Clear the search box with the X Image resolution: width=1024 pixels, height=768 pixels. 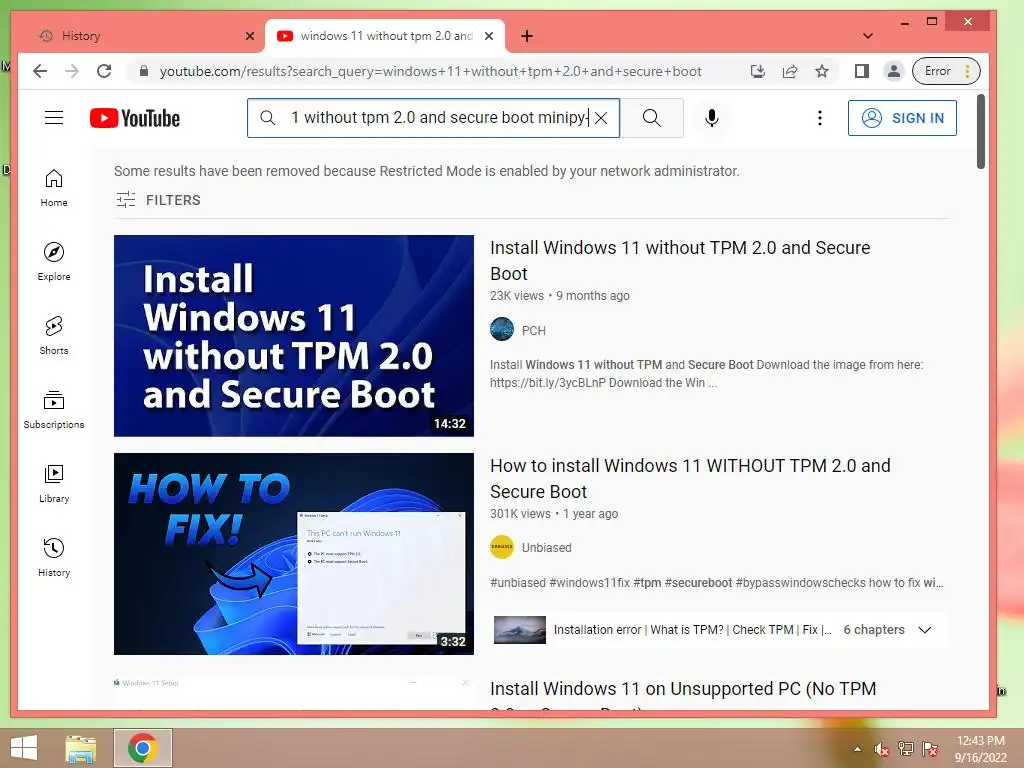click(601, 118)
